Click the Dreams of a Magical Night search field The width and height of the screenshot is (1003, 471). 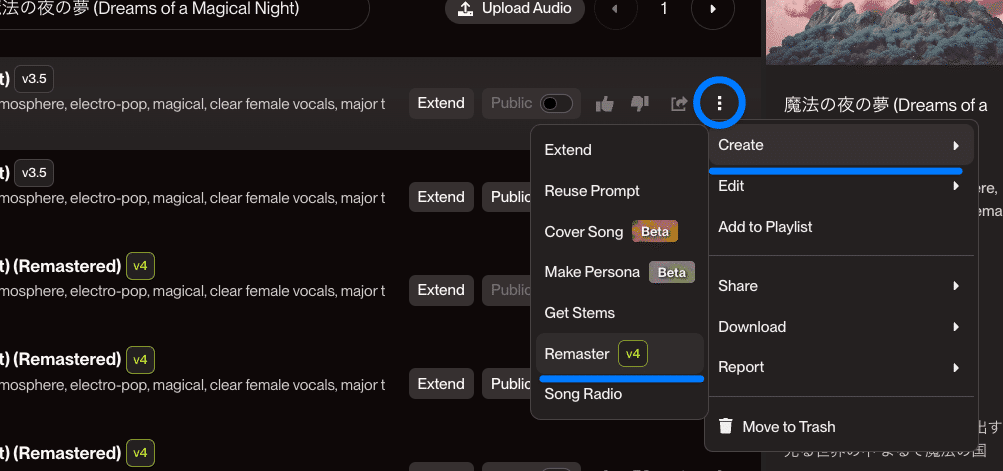pyautogui.click(x=180, y=10)
